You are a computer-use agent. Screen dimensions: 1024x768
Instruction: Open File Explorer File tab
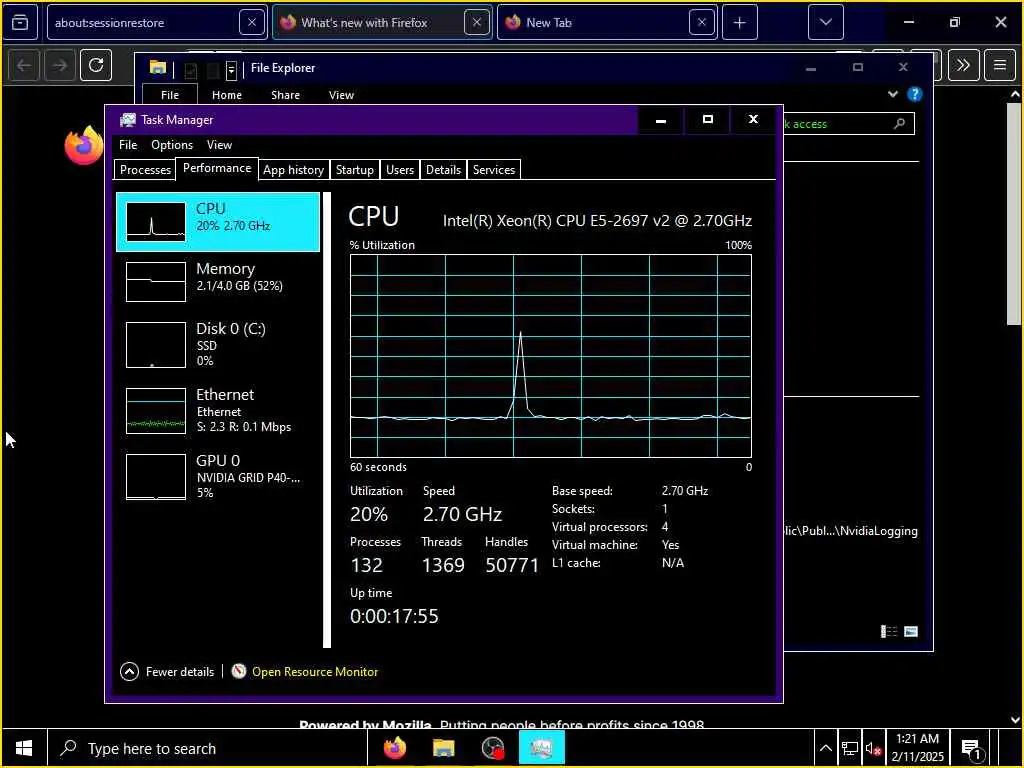point(170,95)
